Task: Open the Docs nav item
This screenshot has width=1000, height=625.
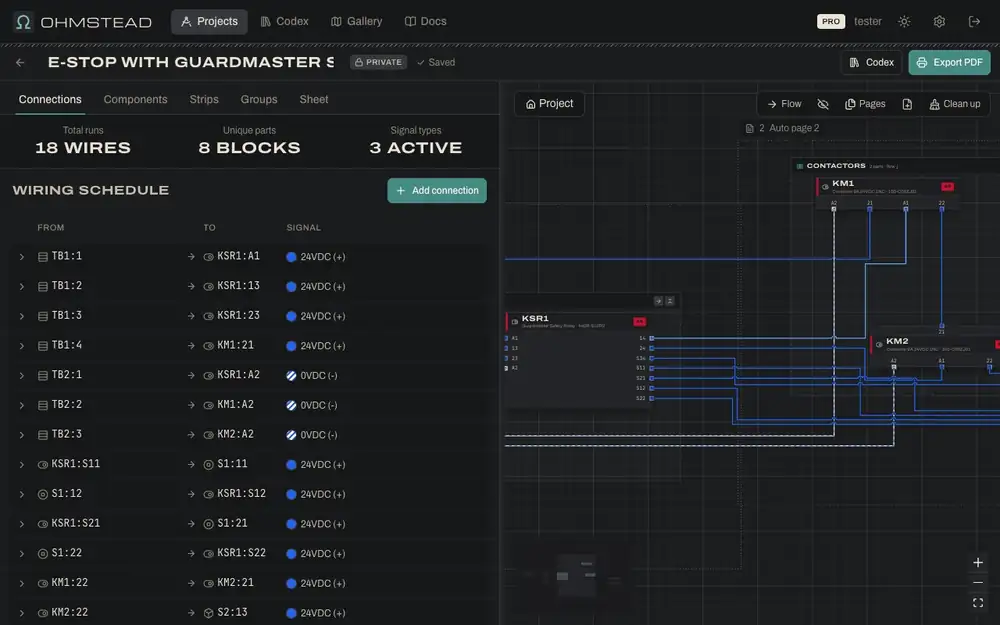Action: (425, 22)
